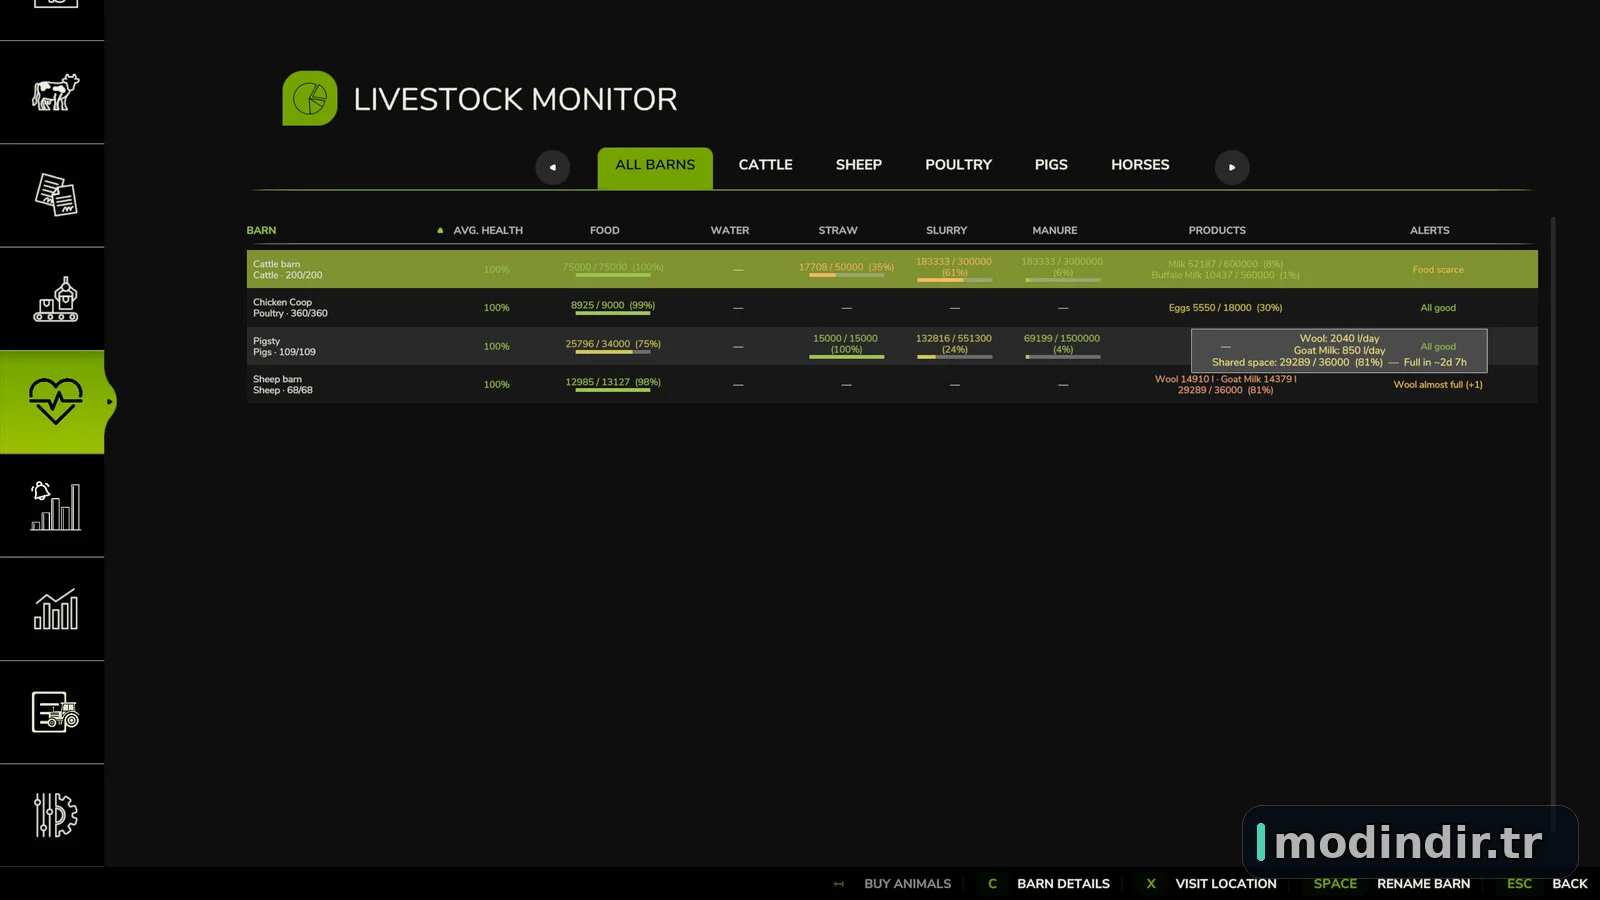Click Sheep barn food progress bar

click(x=613, y=390)
